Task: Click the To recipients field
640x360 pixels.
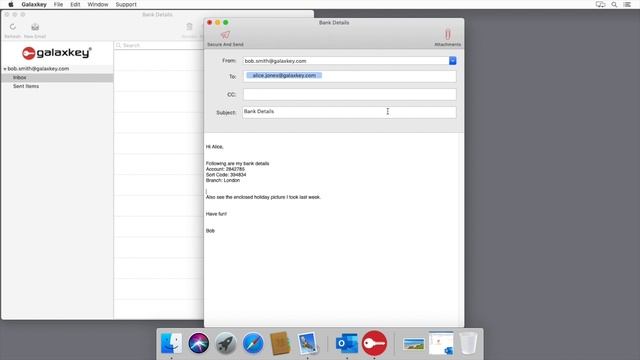Action: pyautogui.click(x=350, y=76)
